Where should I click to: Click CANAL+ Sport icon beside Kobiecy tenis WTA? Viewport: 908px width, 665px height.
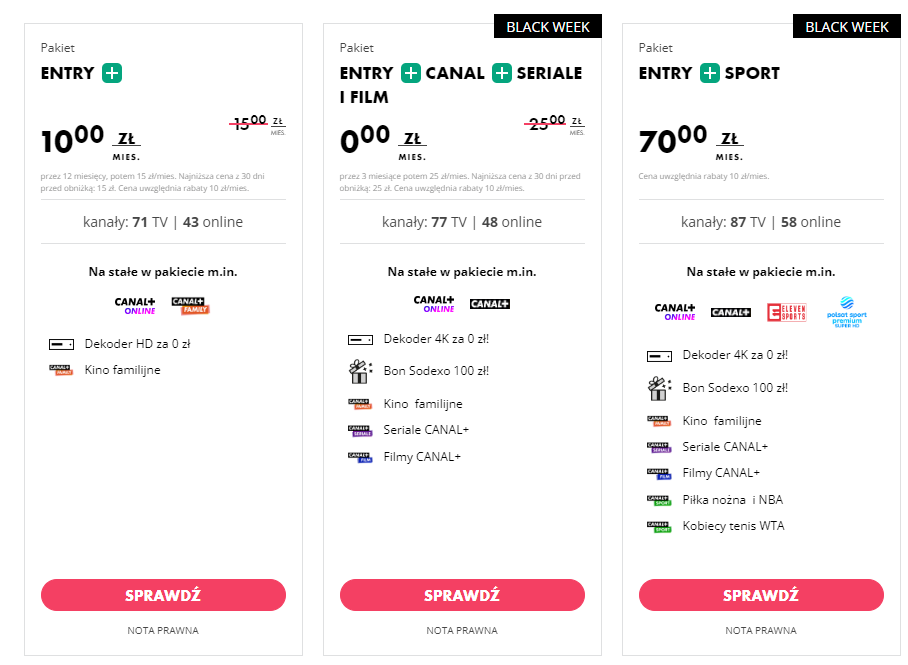click(x=659, y=527)
